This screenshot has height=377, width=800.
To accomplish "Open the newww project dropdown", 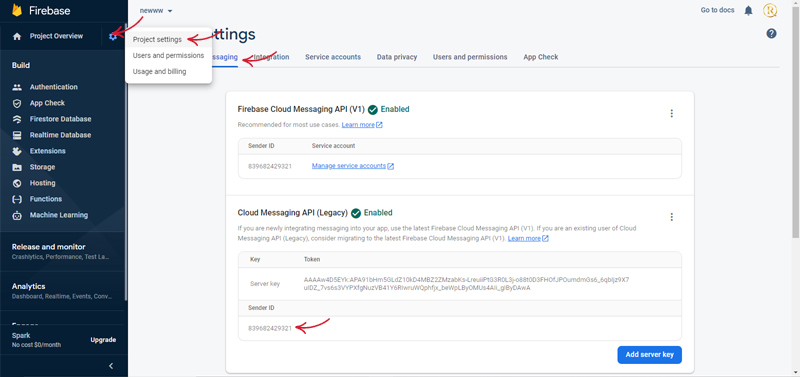I will coord(156,11).
